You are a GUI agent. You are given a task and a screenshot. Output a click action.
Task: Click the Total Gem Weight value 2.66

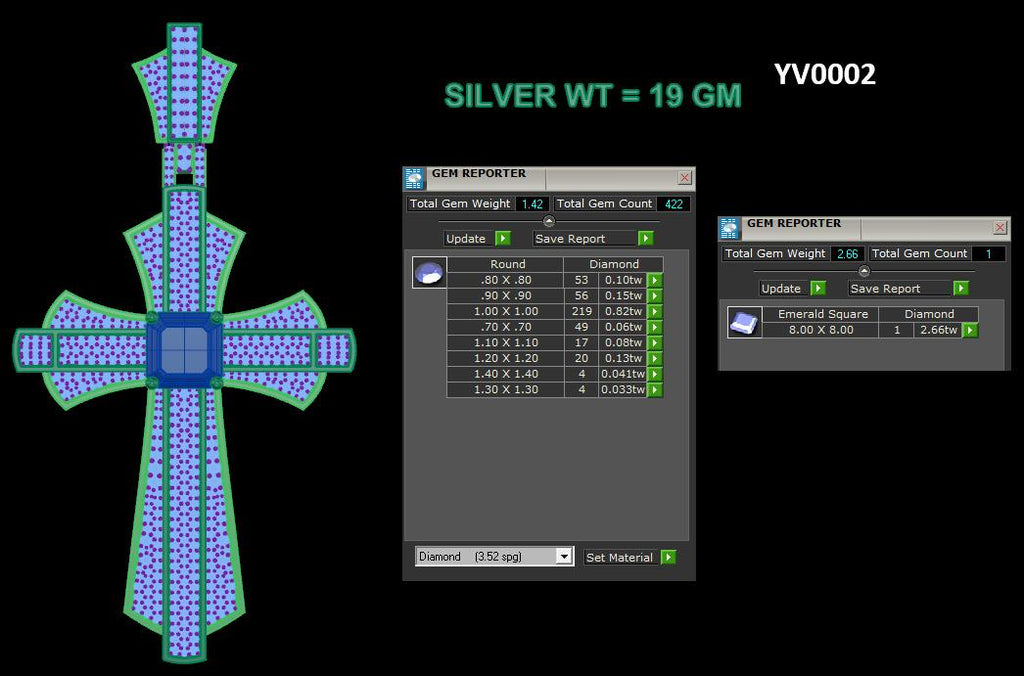(x=848, y=253)
